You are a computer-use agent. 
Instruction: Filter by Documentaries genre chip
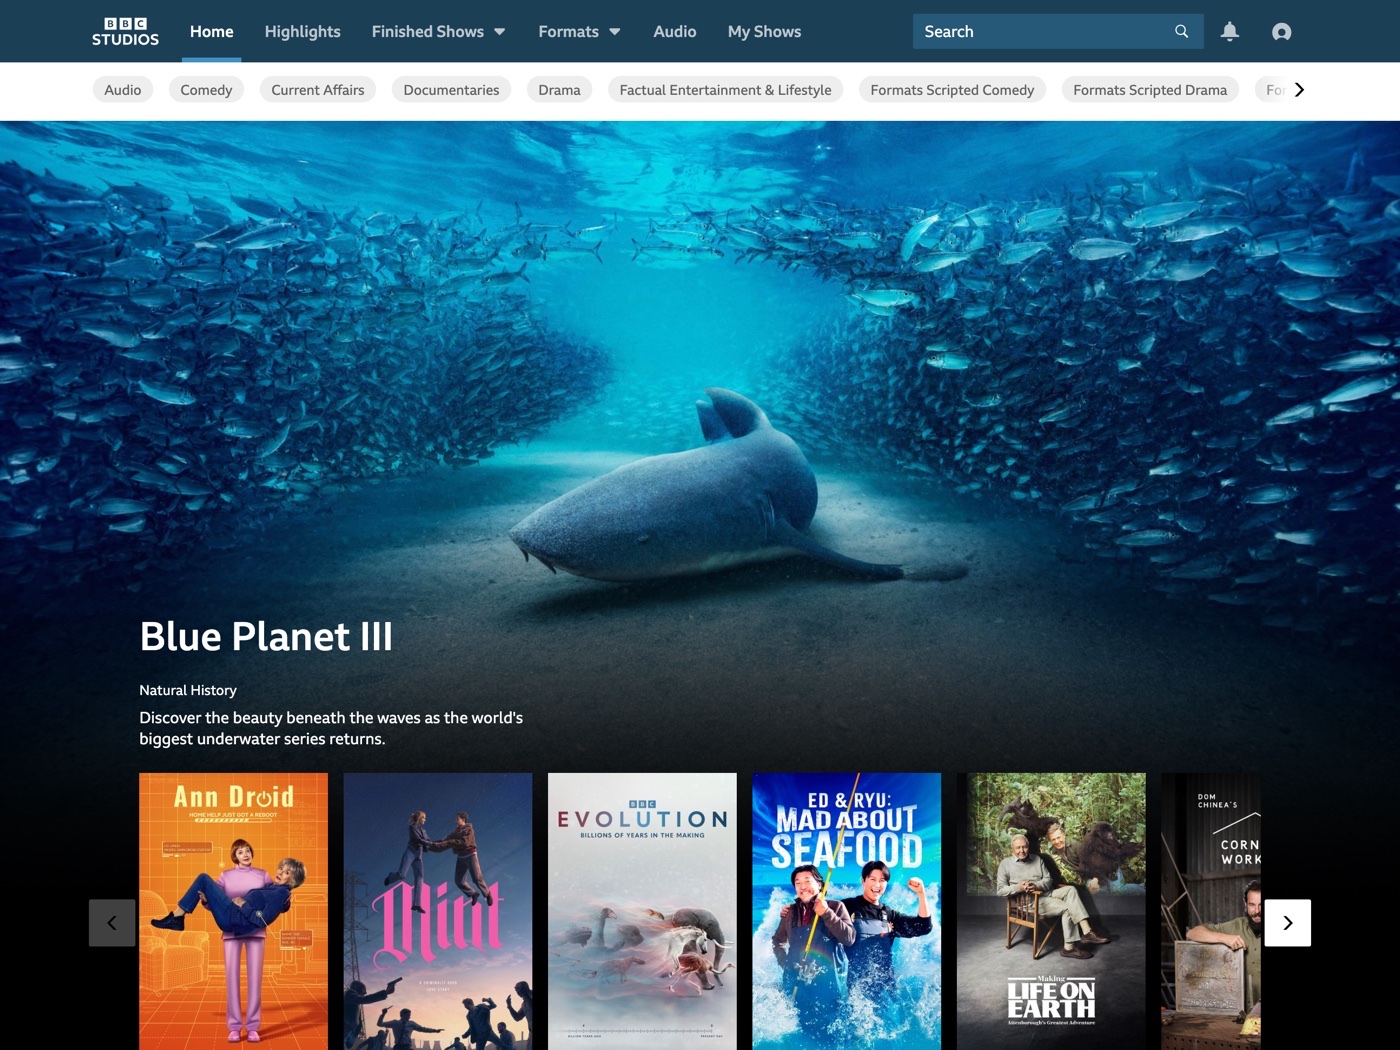[x=451, y=90]
